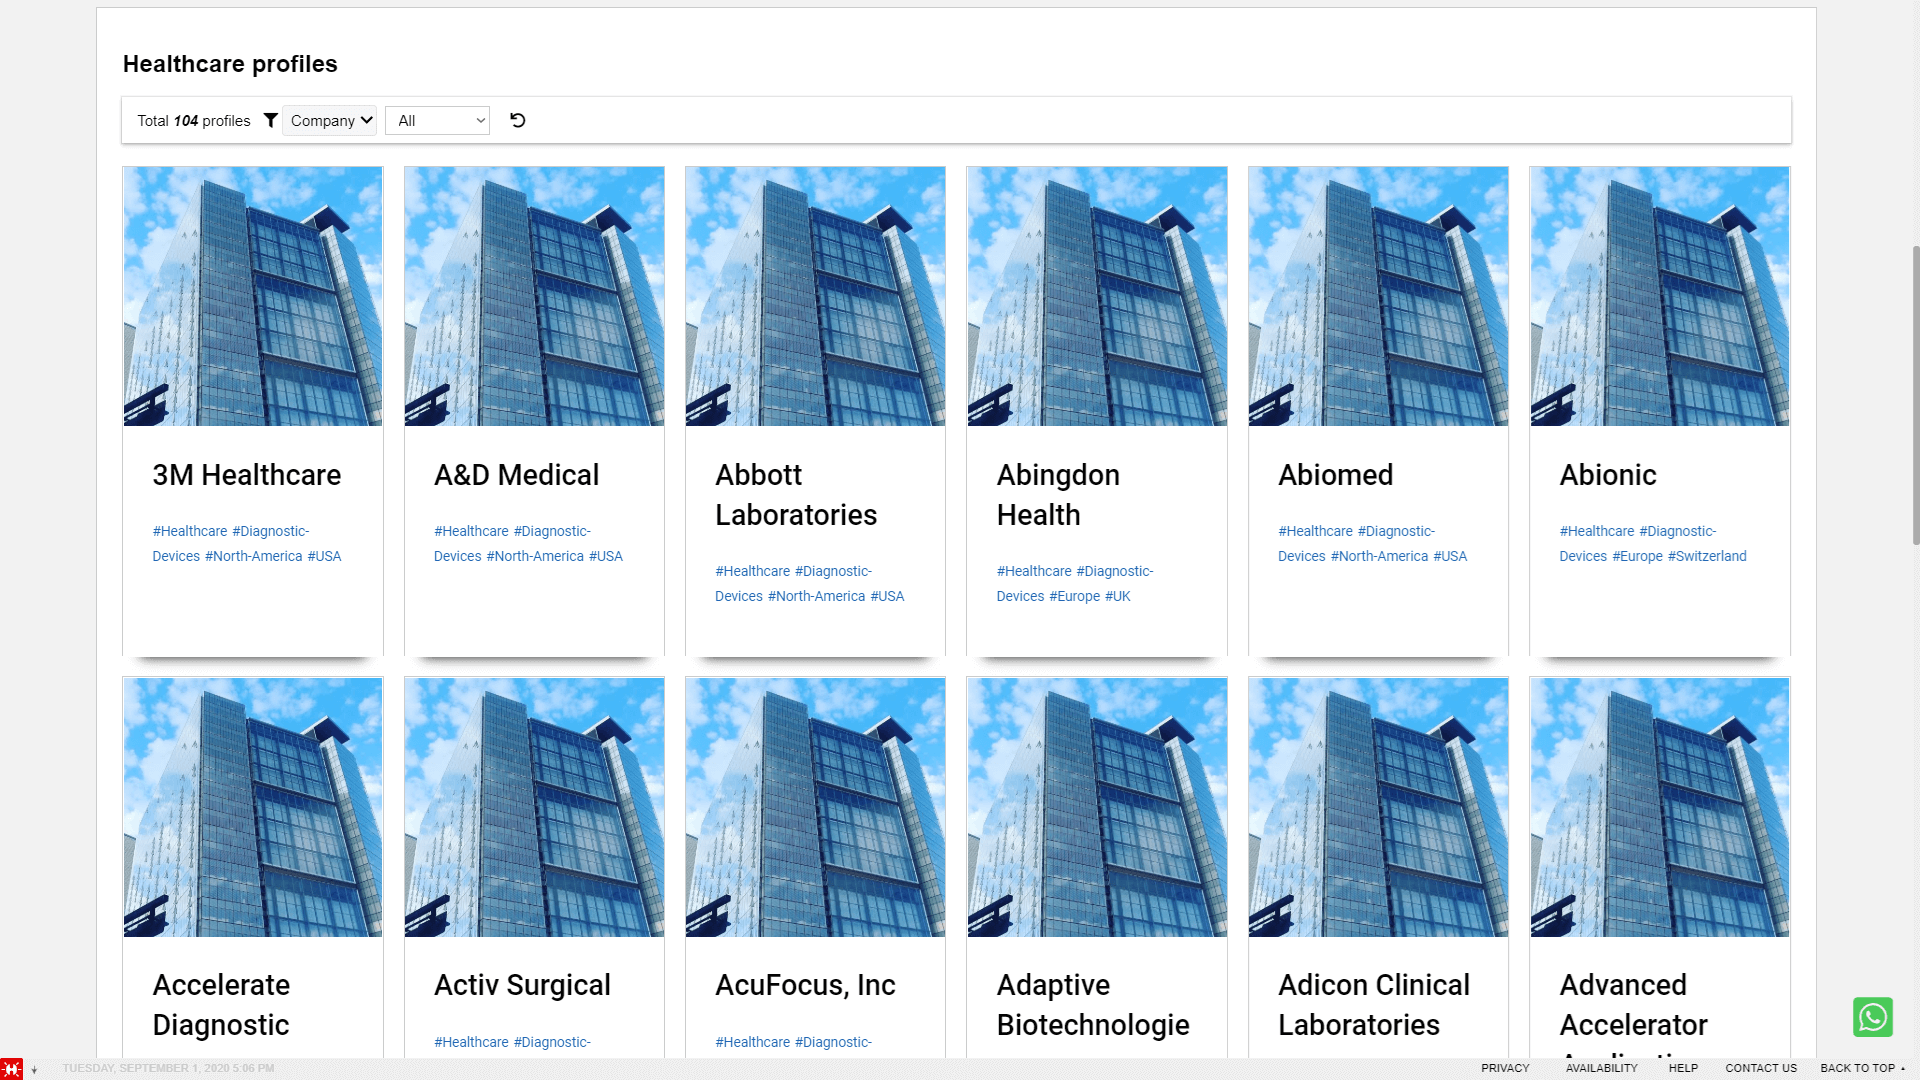The image size is (1920, 1080).
Task: Open 3M Healthcare profile title
Action: [246, 475]
